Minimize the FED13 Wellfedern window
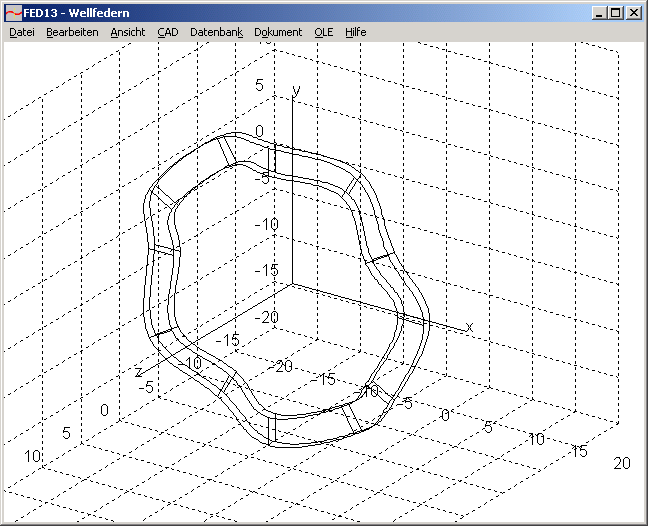 click(599, 13)
